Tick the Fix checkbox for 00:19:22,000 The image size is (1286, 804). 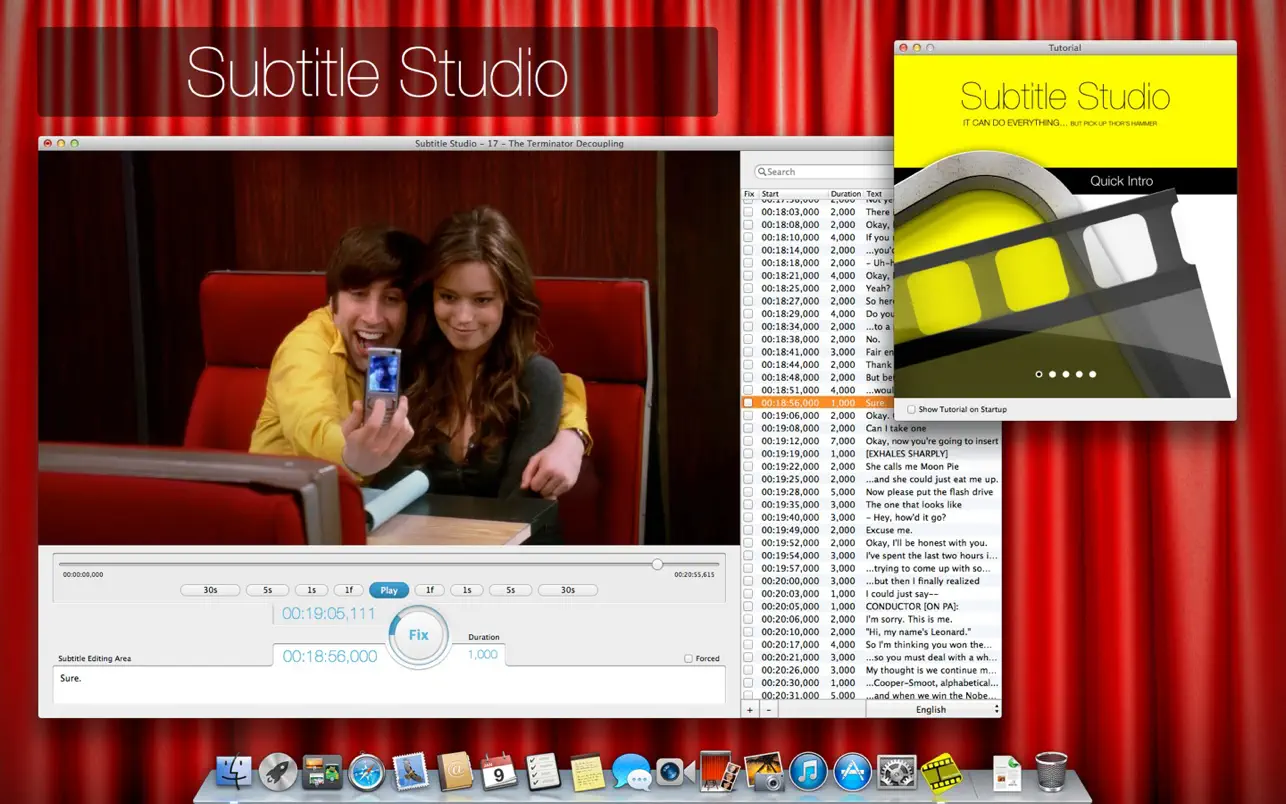[748, 466]
